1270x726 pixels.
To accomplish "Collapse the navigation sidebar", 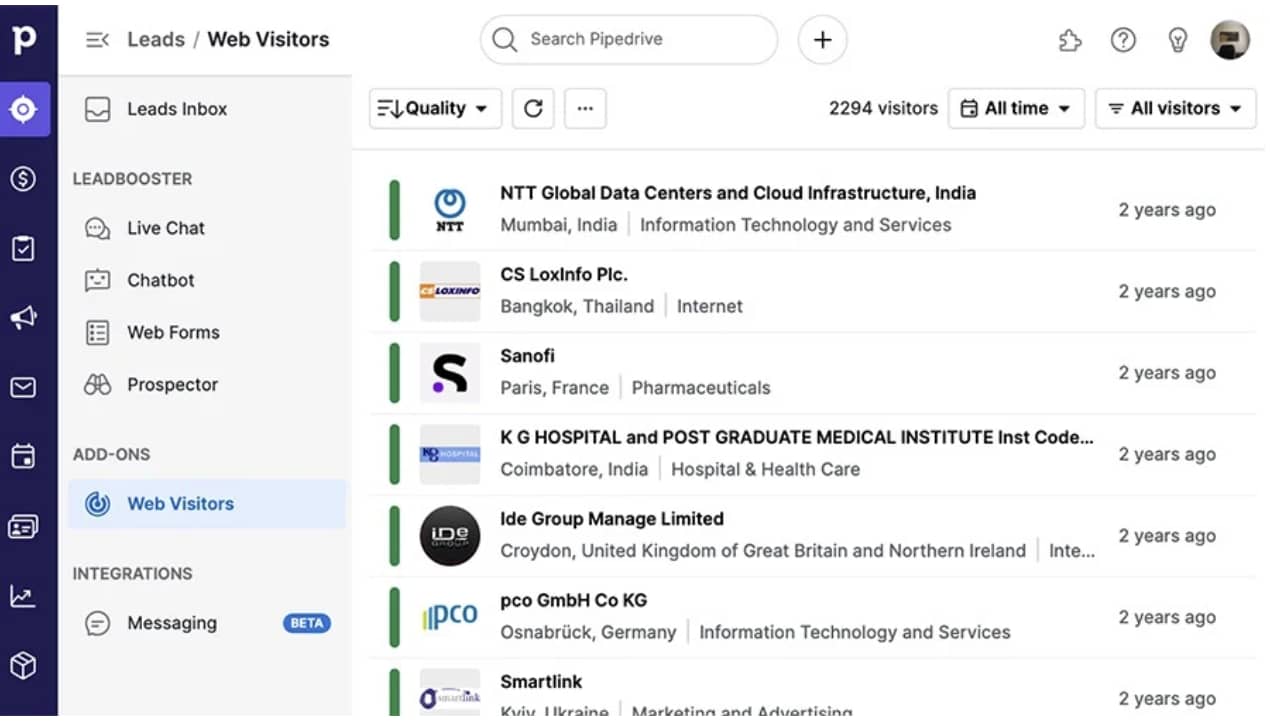I will pyautogui.click(x=95, y=39).
